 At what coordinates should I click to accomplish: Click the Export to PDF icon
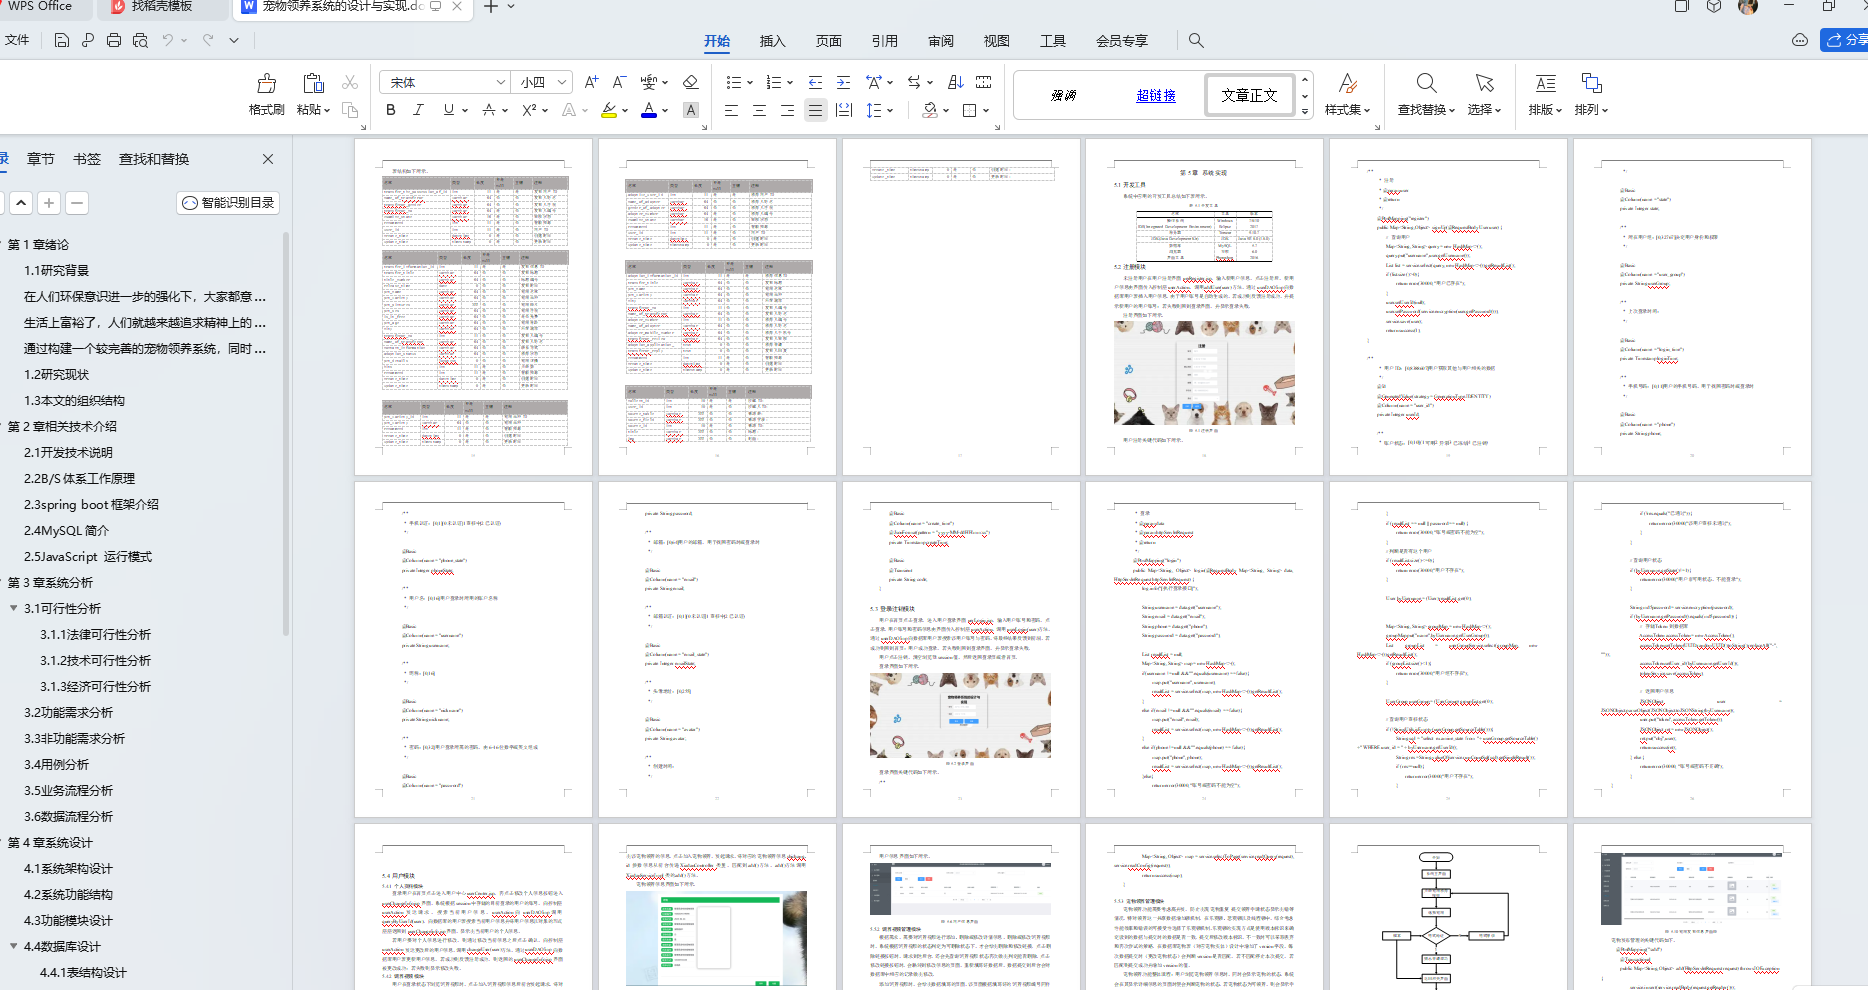point(88,40)
